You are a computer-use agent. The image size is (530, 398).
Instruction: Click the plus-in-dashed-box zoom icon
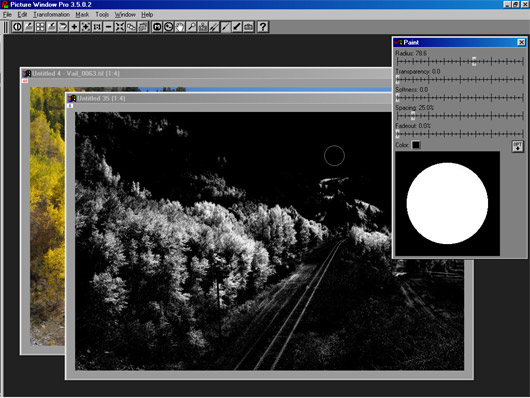tap(86, 27)
